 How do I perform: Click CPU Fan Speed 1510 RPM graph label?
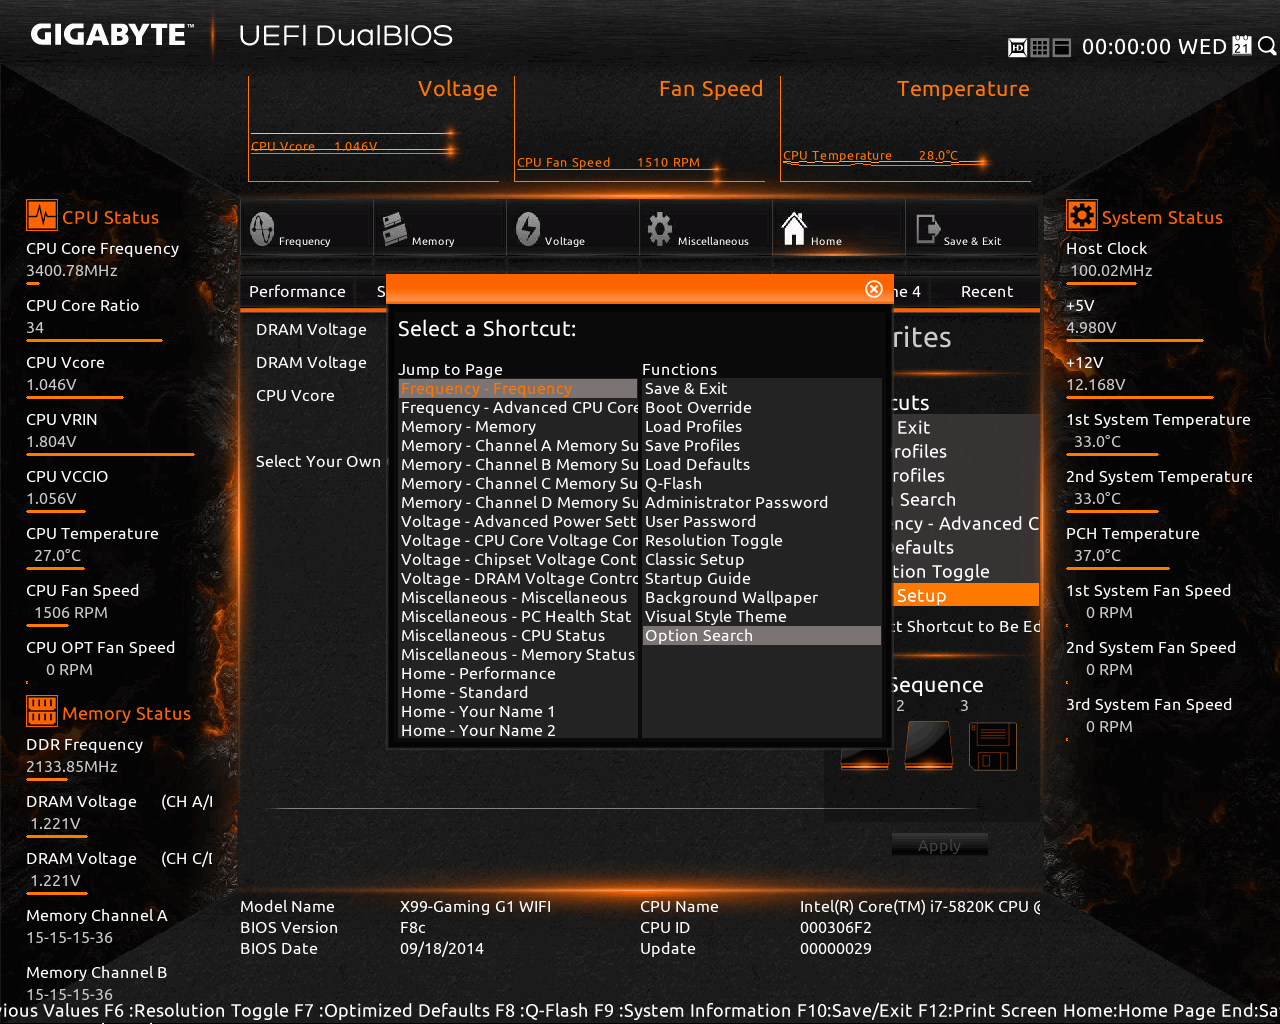coord(608,162)
